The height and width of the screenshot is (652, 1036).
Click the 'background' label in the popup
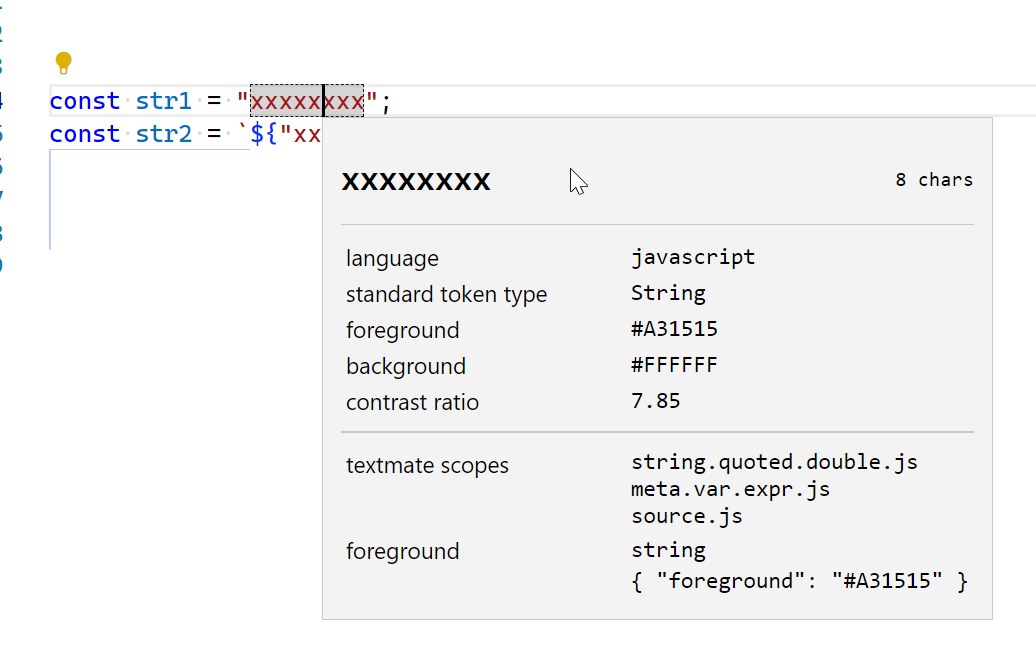coord(406,366)
